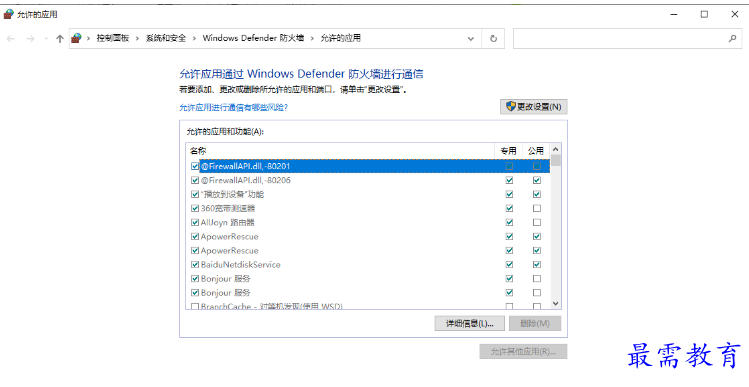Click the firewall icon in address bar
The image size is (749, 387).
click(76, 38)
